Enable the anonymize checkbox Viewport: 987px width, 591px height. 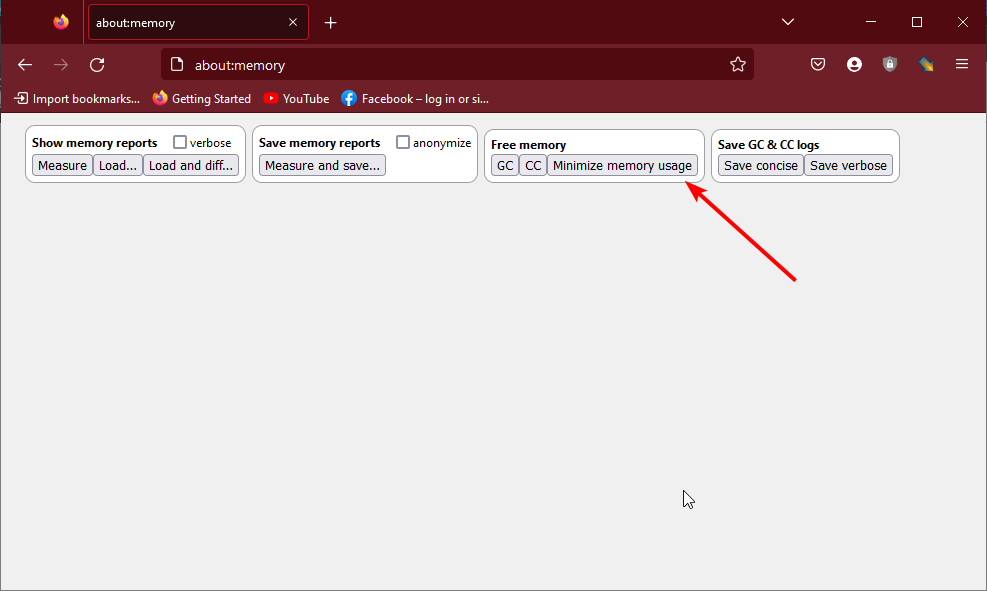point(403,142)
